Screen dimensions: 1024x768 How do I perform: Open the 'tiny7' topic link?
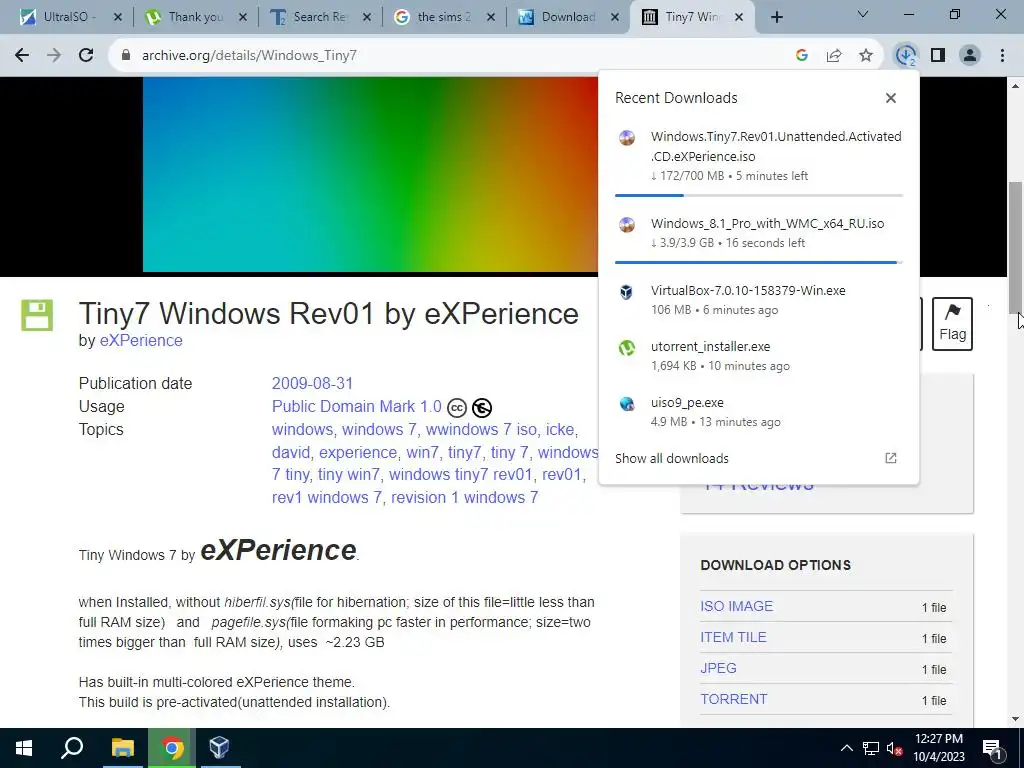[x=464, y=452]
